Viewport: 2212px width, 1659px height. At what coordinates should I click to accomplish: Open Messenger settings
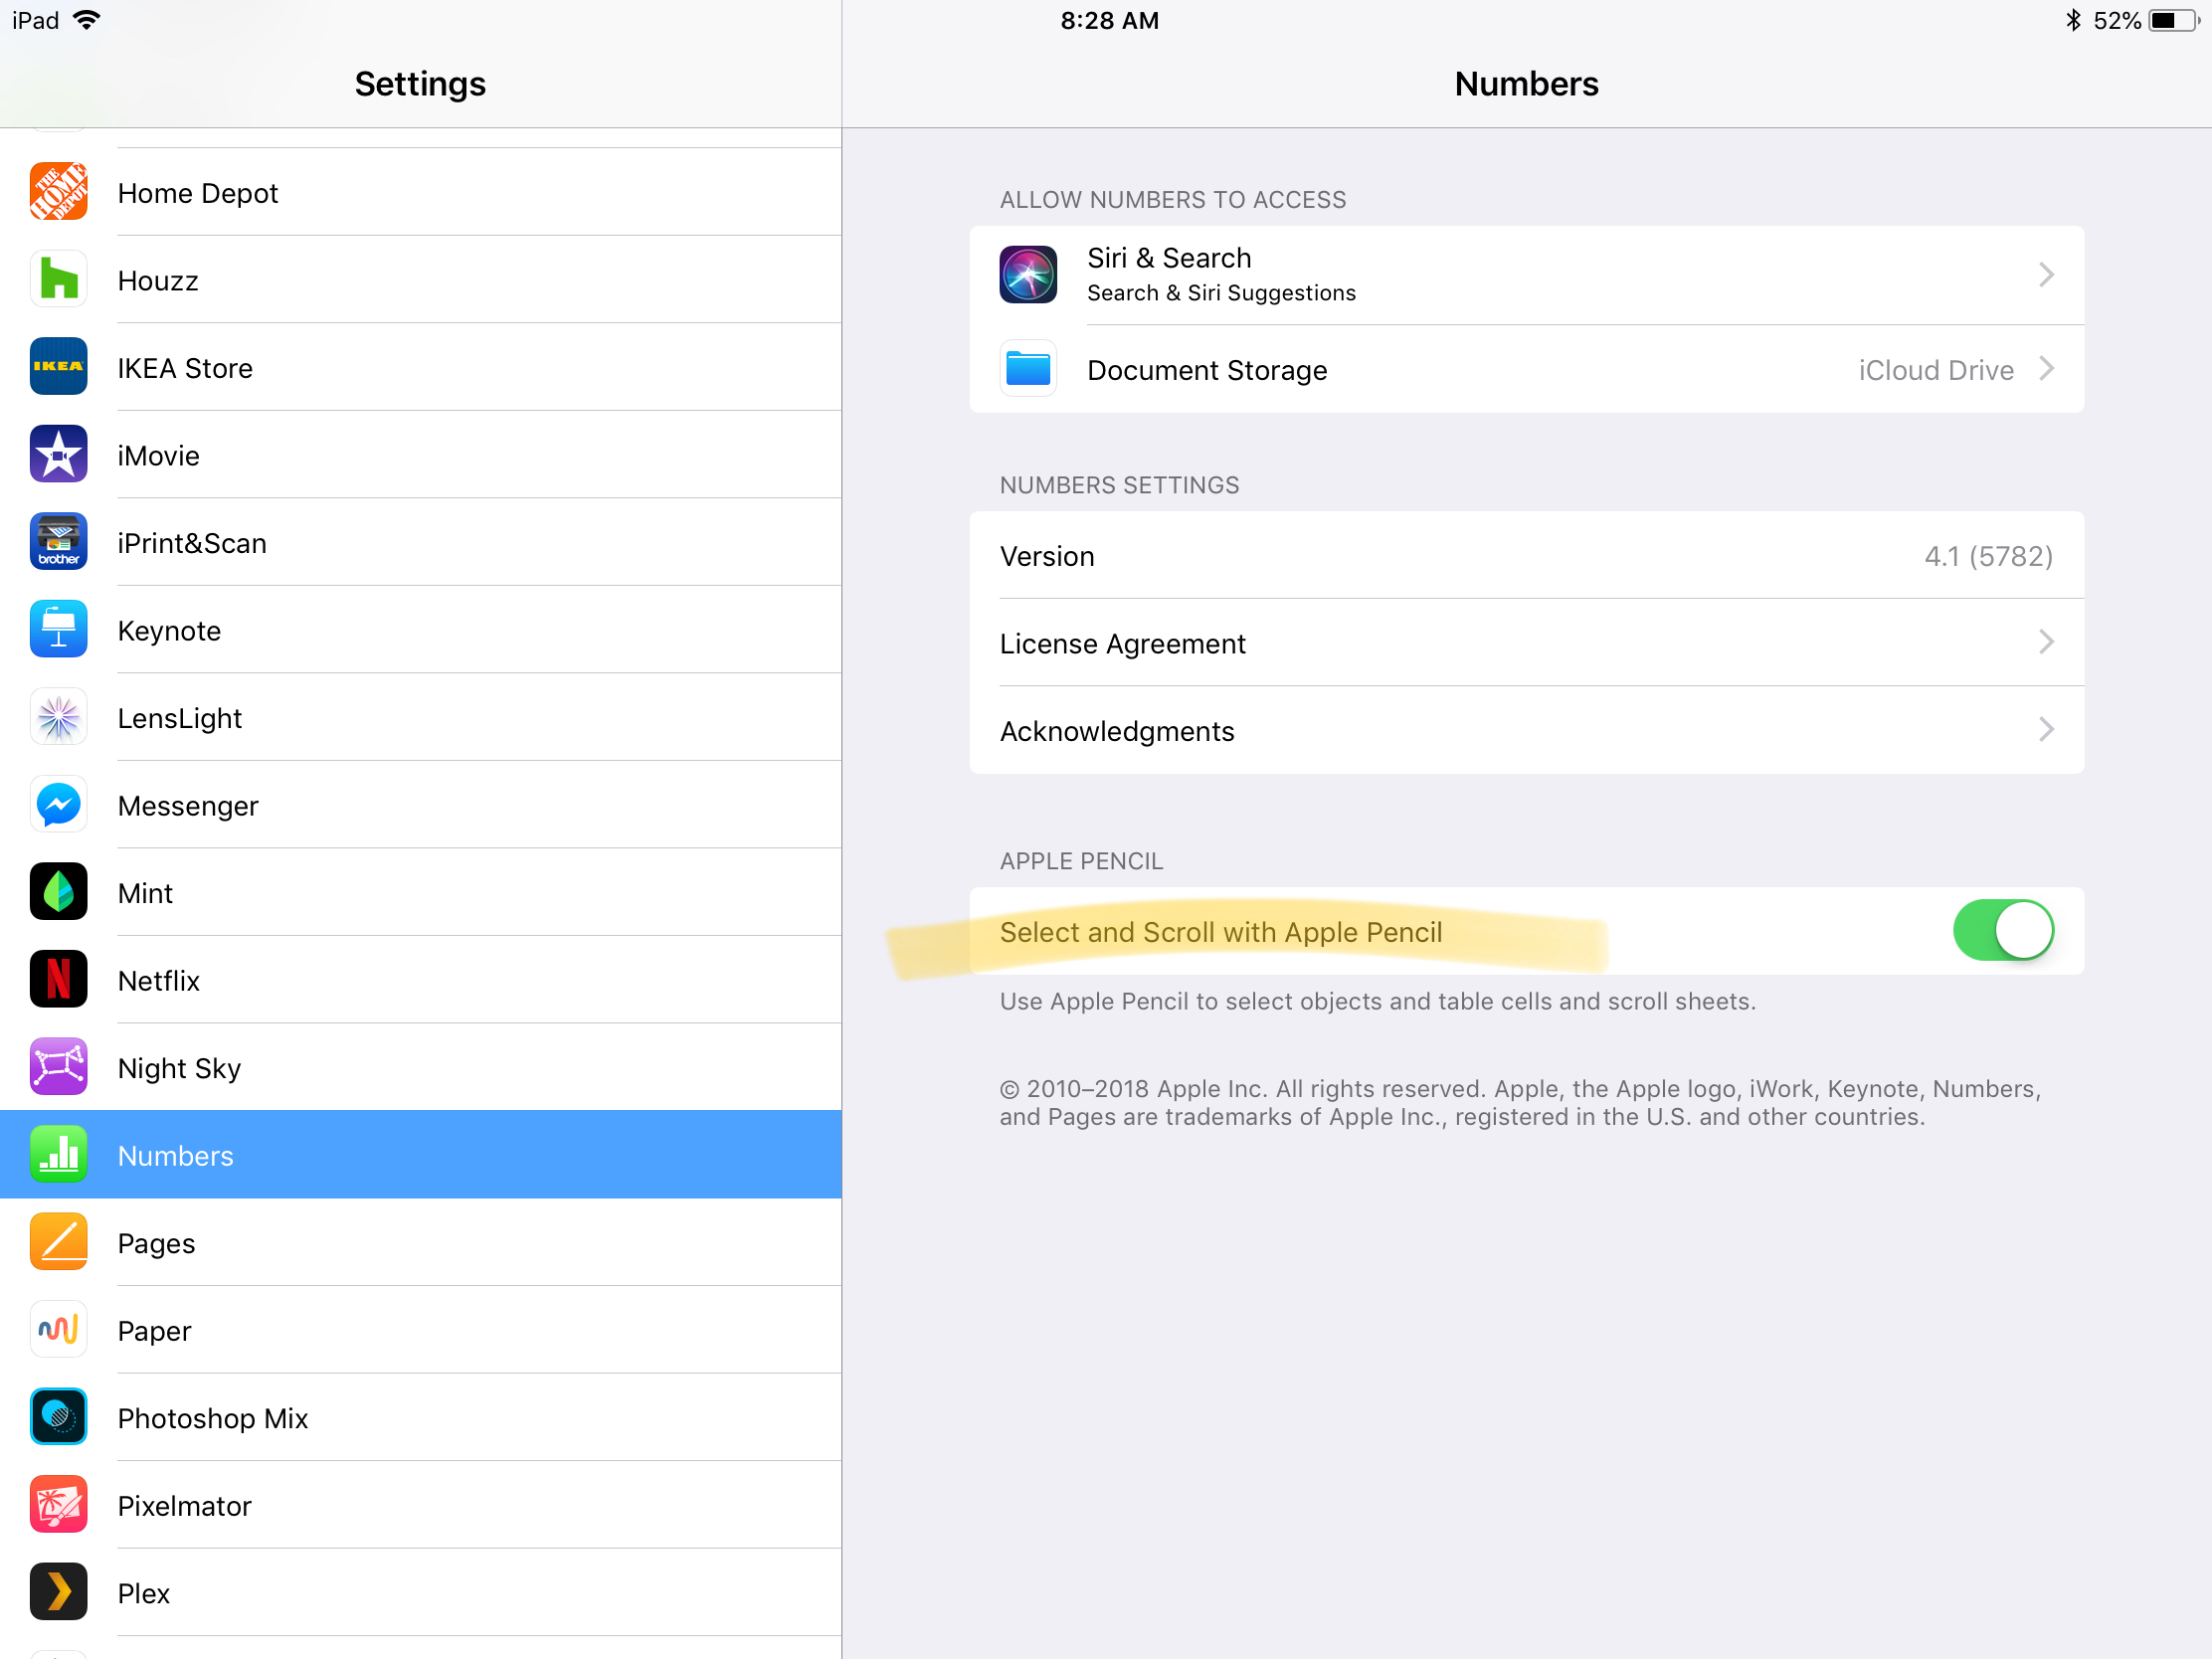click(x=420, y=804)
